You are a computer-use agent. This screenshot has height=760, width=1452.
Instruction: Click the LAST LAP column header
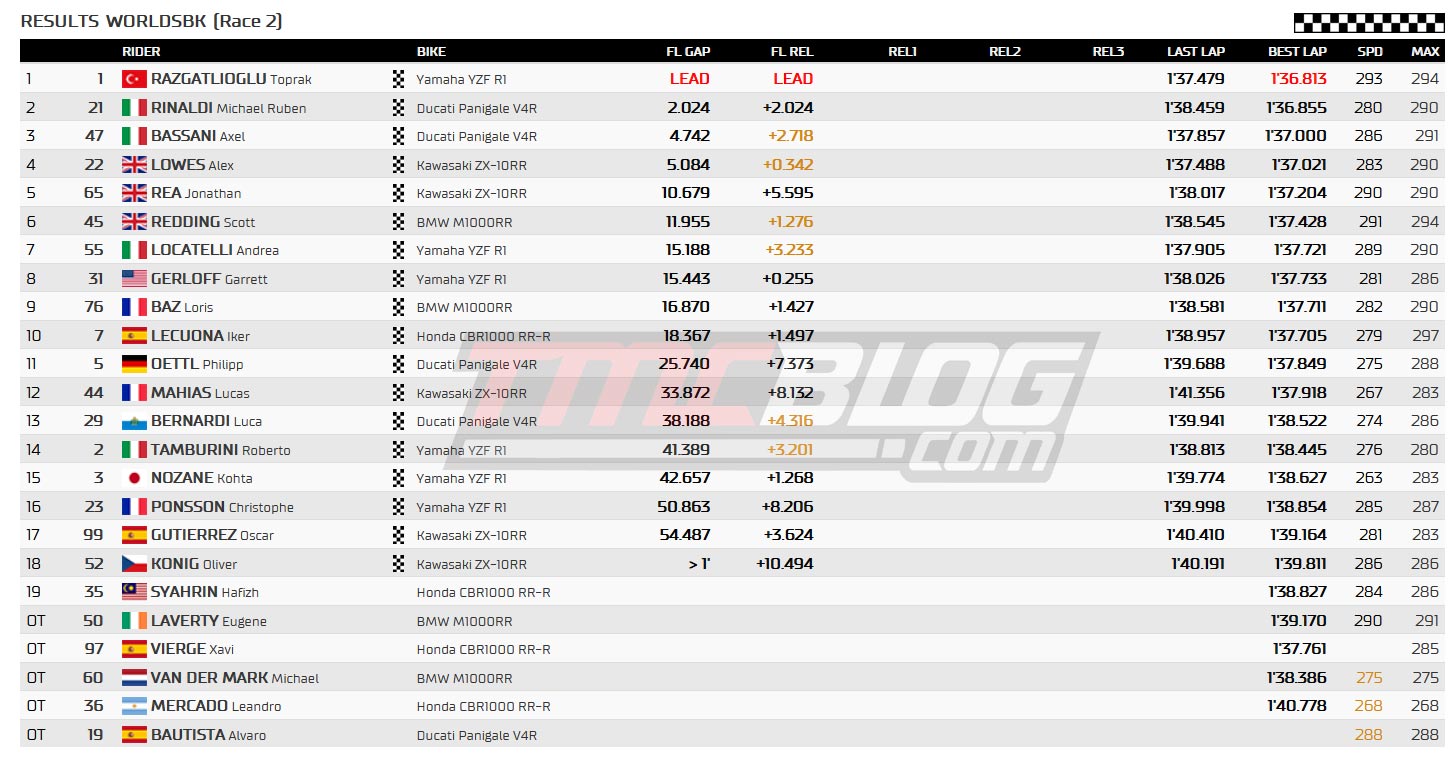pos(1196,51)
